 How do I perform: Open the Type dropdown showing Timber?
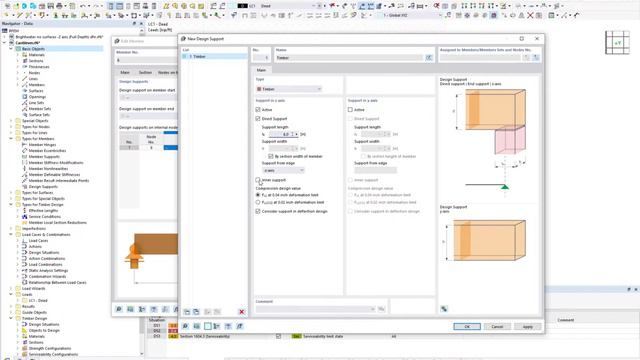[289, 89]
